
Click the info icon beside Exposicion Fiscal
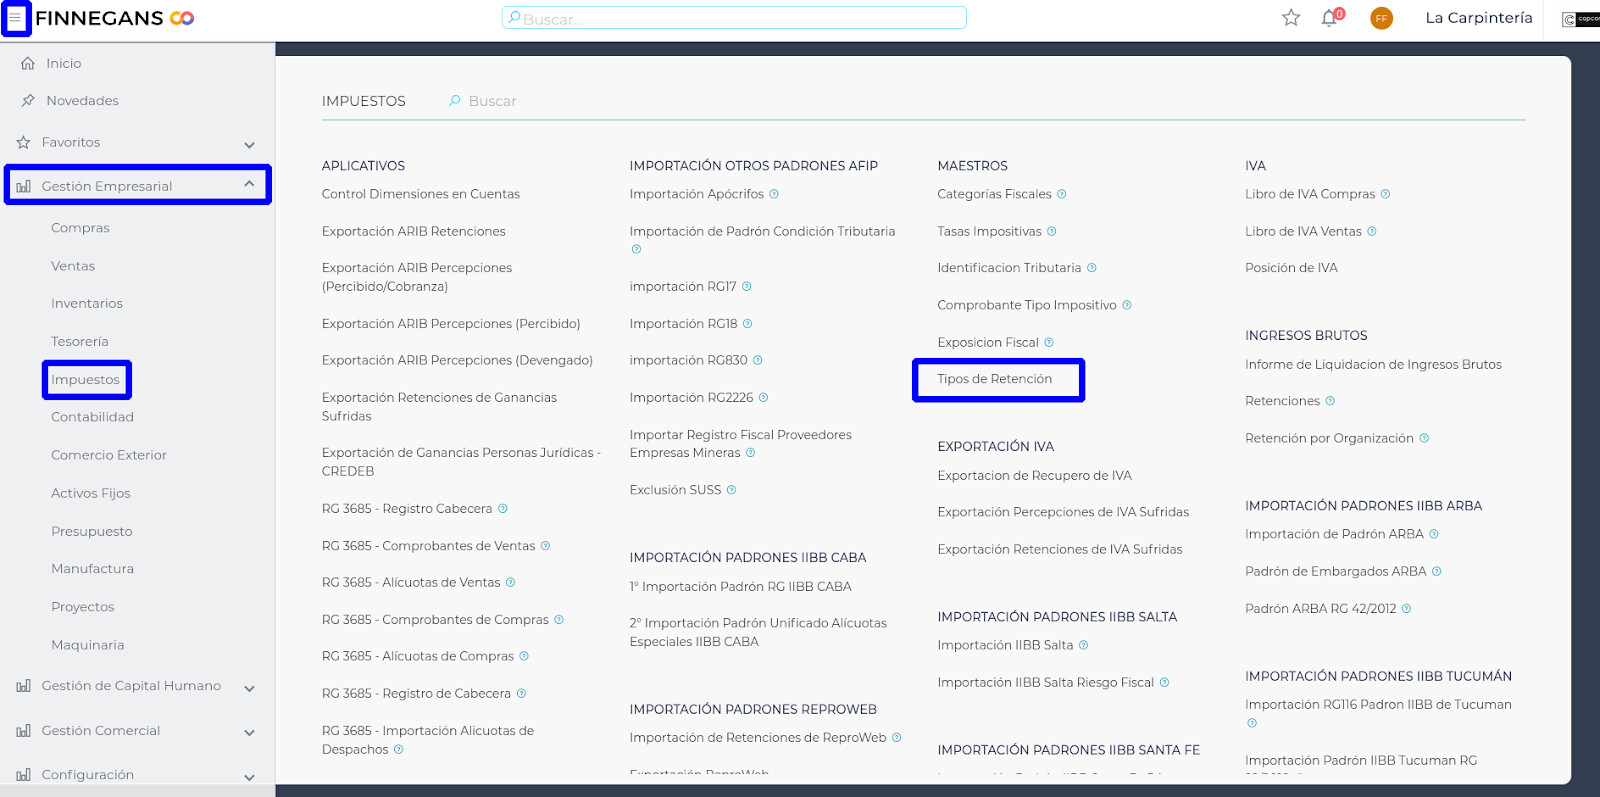1049,342
